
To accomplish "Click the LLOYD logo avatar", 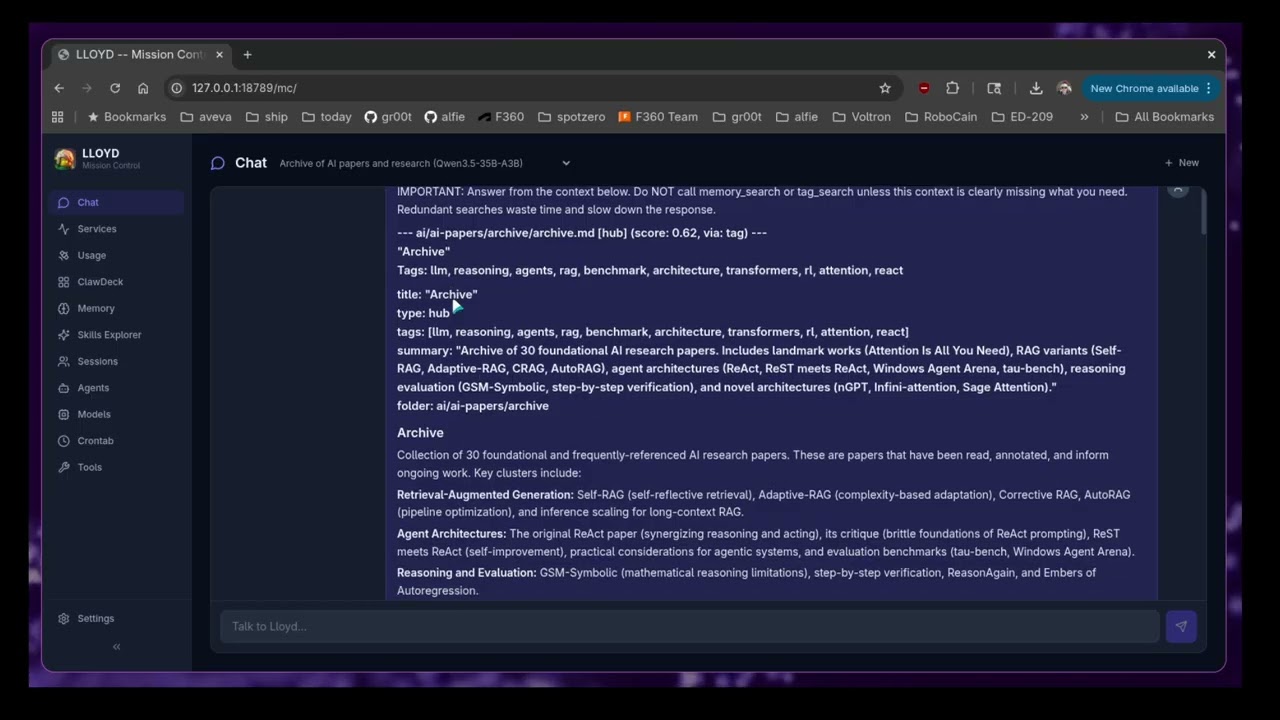I will (65, 159).
